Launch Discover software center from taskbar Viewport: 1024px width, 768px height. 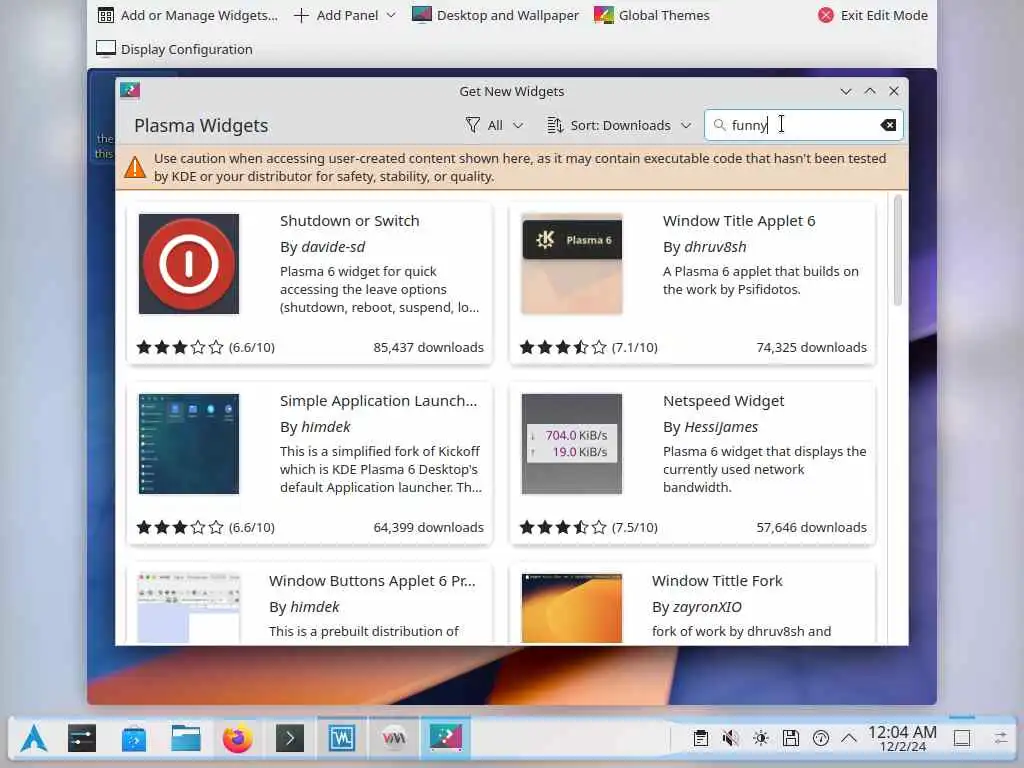[134, 739]
